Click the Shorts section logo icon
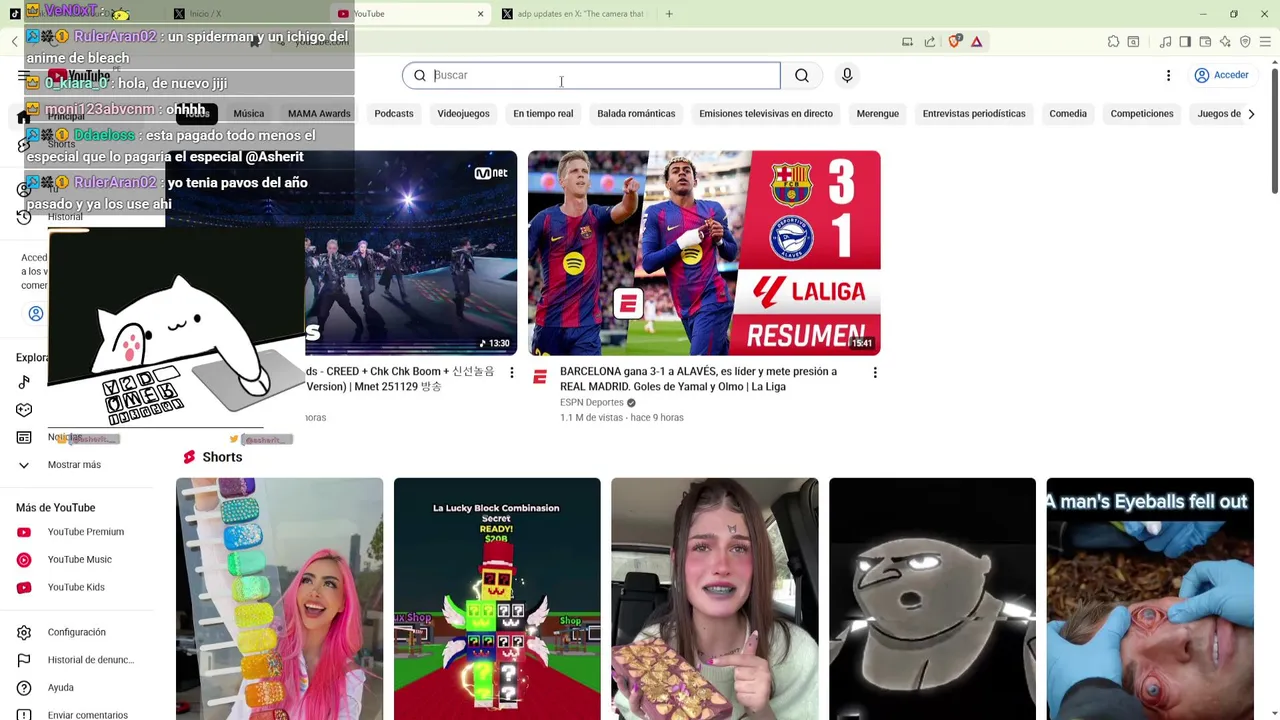Image resolution: width=1280 pixels, height=720 pixels. [x=189, y=457]
